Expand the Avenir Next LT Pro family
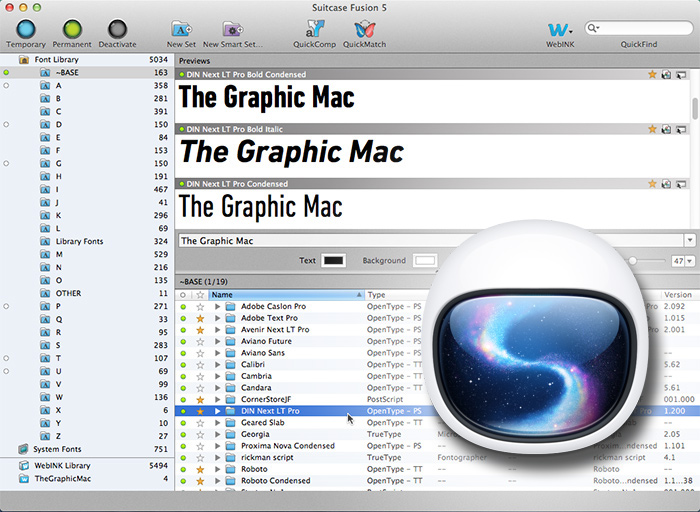 click(217, 330)
